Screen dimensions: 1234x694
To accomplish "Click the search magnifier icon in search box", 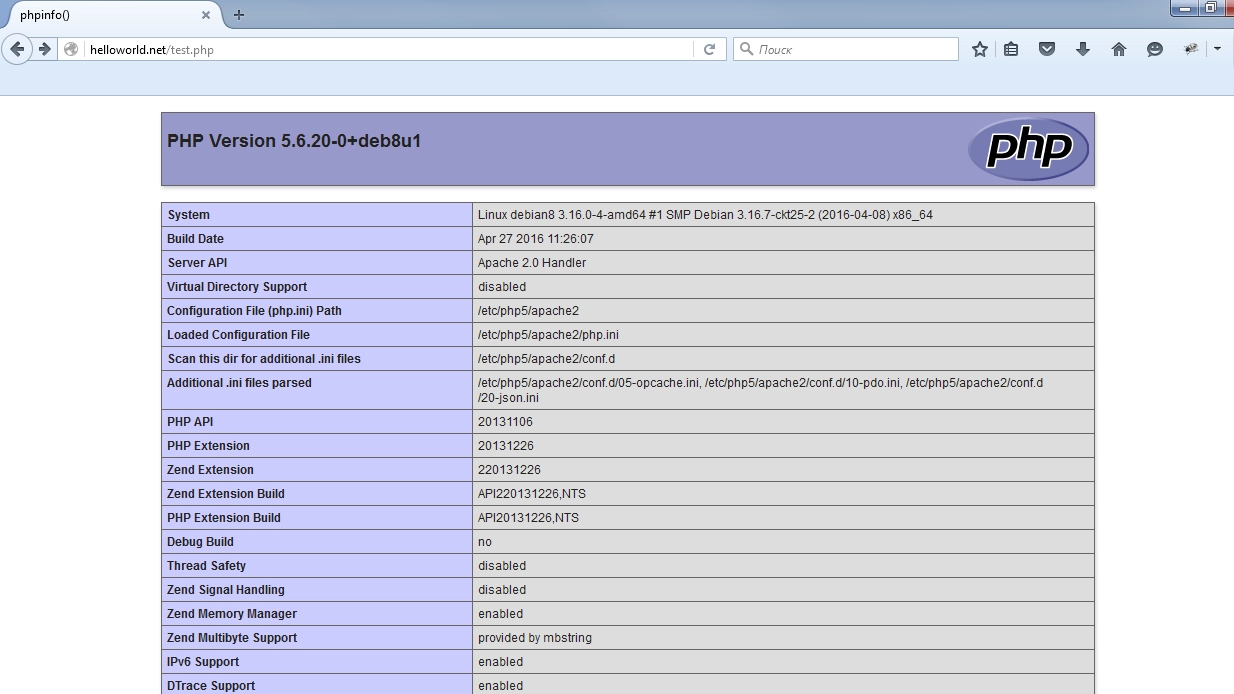I will (x=746, y=49).
